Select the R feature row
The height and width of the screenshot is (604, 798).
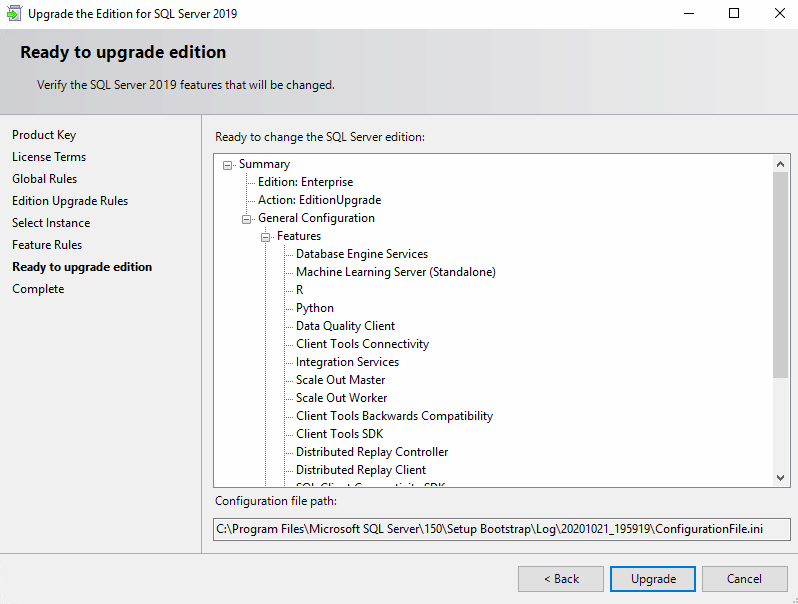(x=300, y=290)
